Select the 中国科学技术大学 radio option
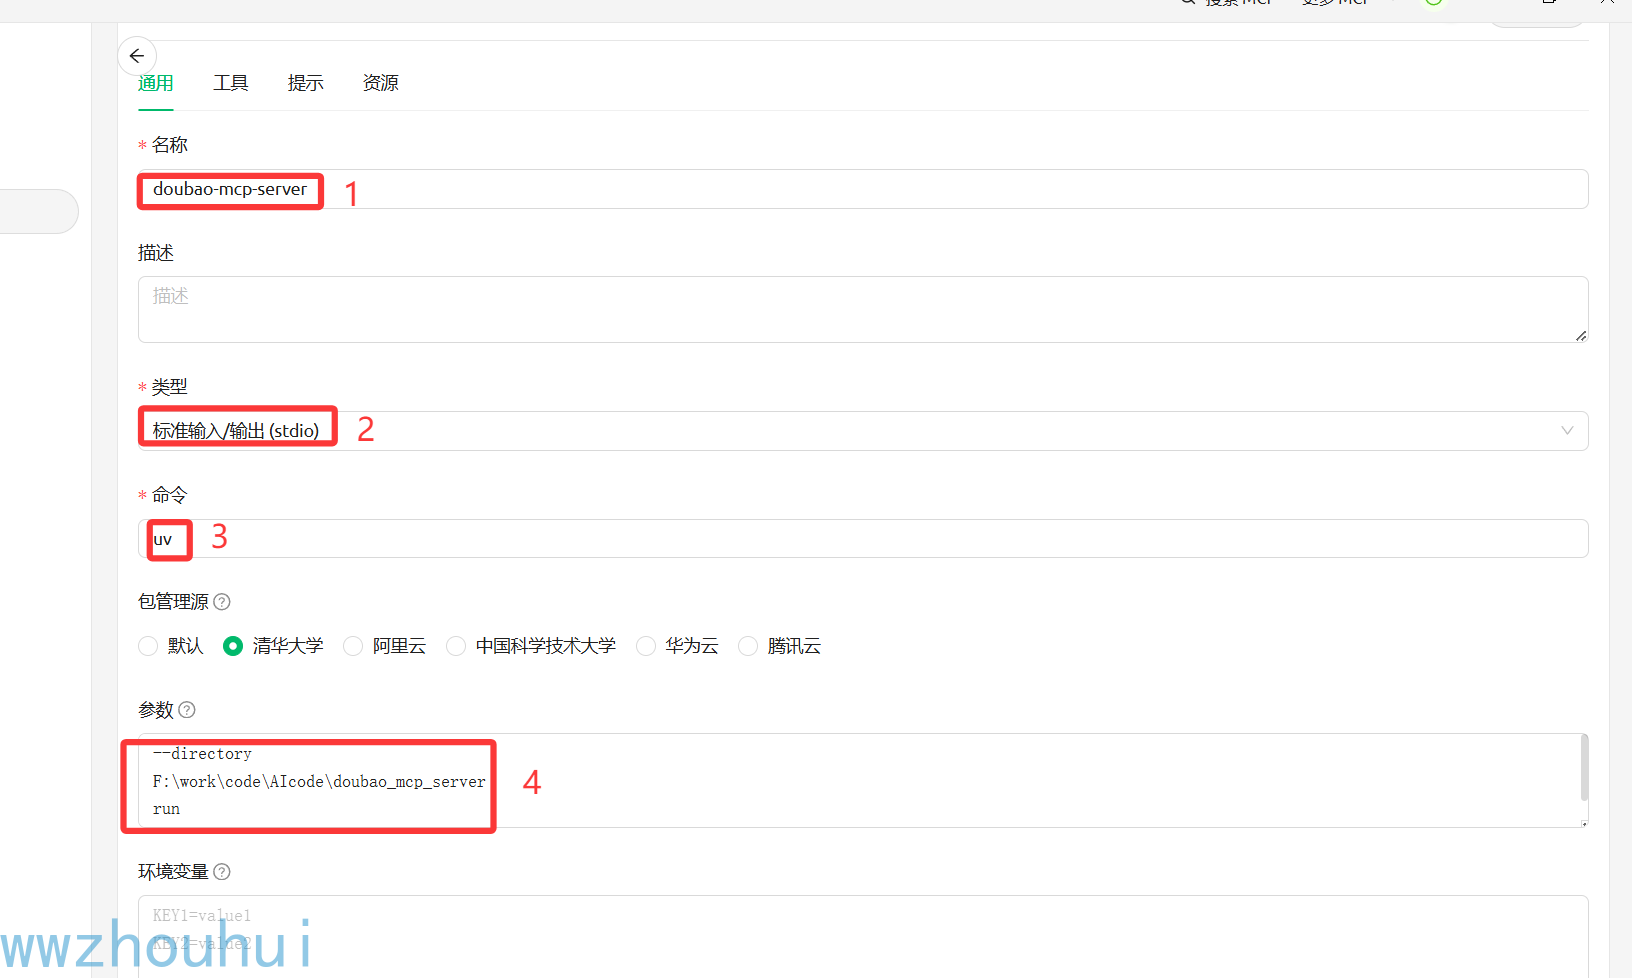The image size is (1632, 978). [x=456, y=646]
